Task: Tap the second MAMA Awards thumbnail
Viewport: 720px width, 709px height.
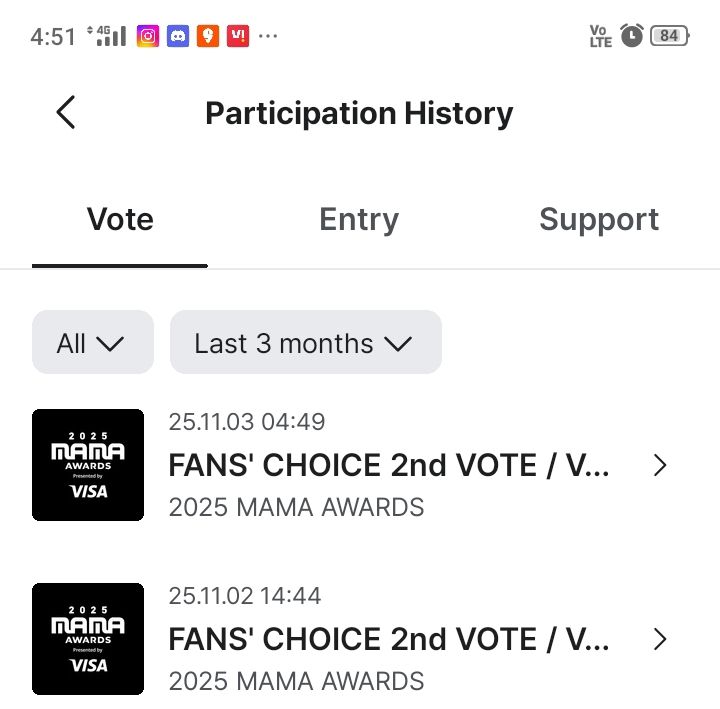Action: coord(88,639)
